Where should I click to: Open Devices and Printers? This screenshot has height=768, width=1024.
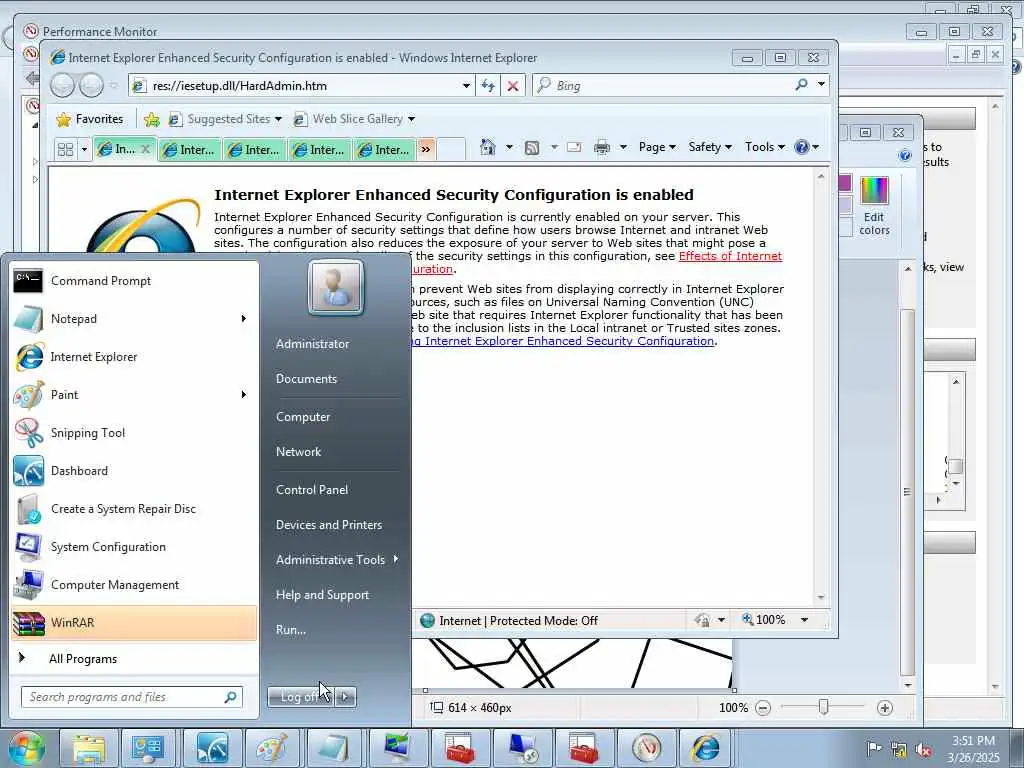tap(328, 524)
